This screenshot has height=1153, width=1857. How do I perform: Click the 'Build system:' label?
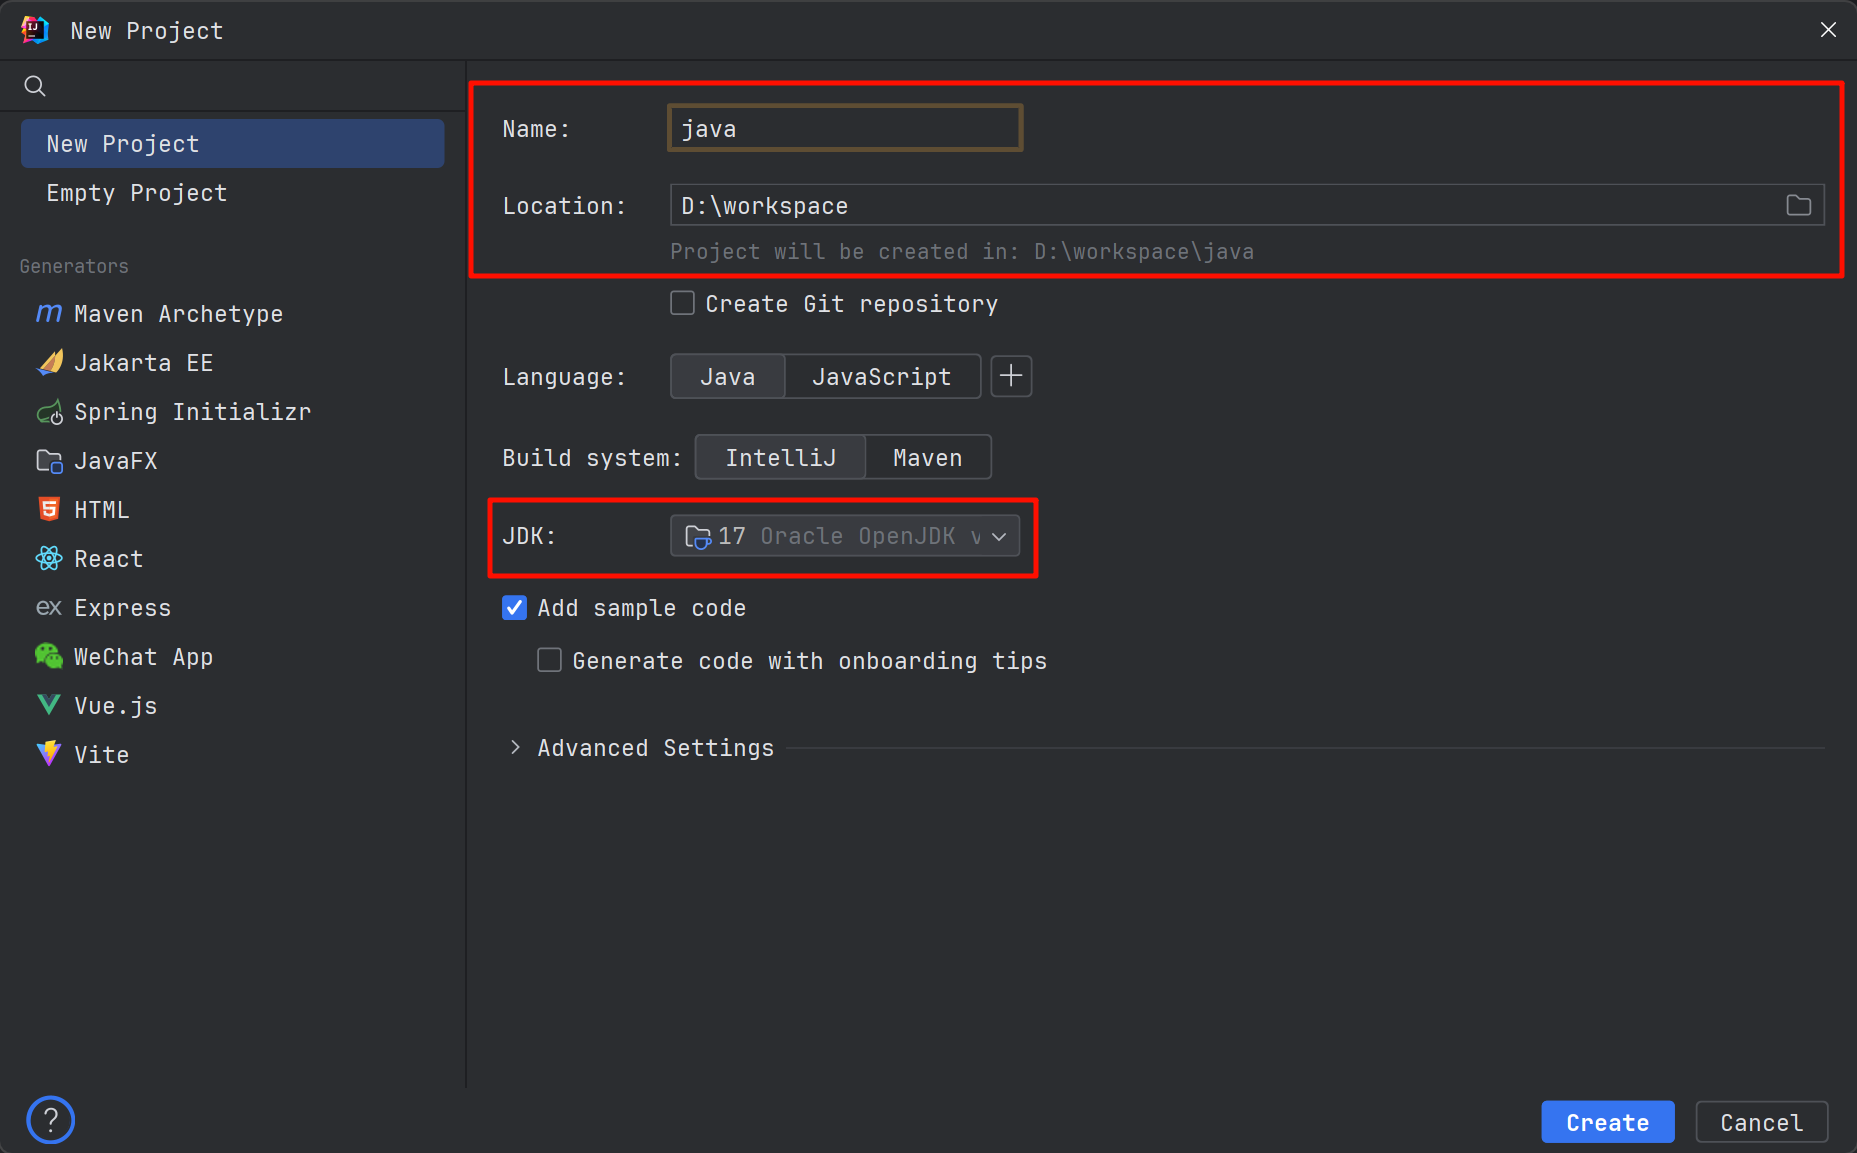(x=592, y=458)
